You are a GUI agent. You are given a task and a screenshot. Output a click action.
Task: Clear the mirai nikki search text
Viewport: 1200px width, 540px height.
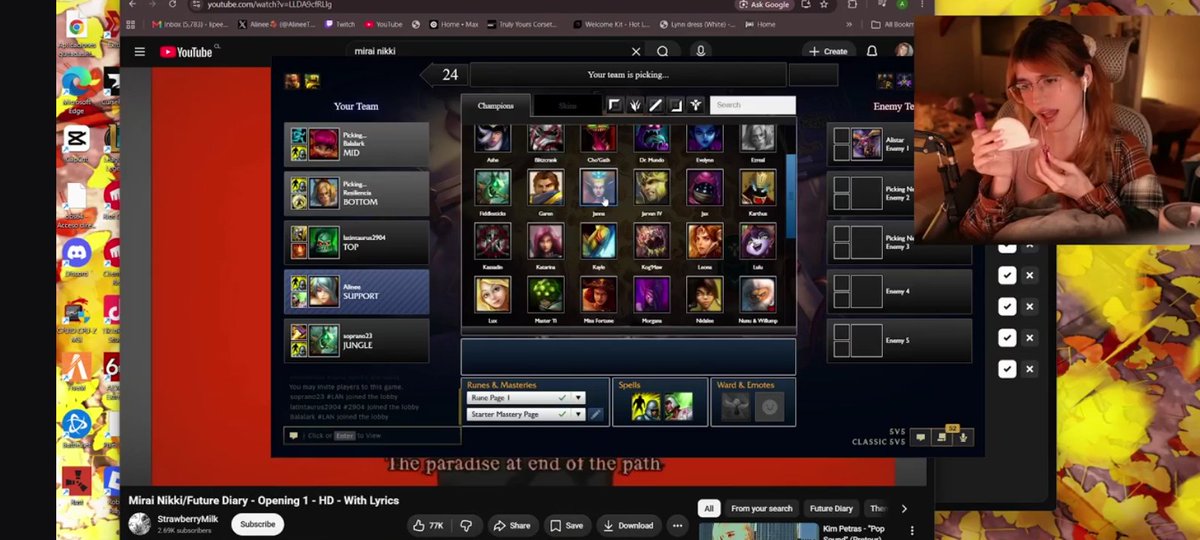636,51
